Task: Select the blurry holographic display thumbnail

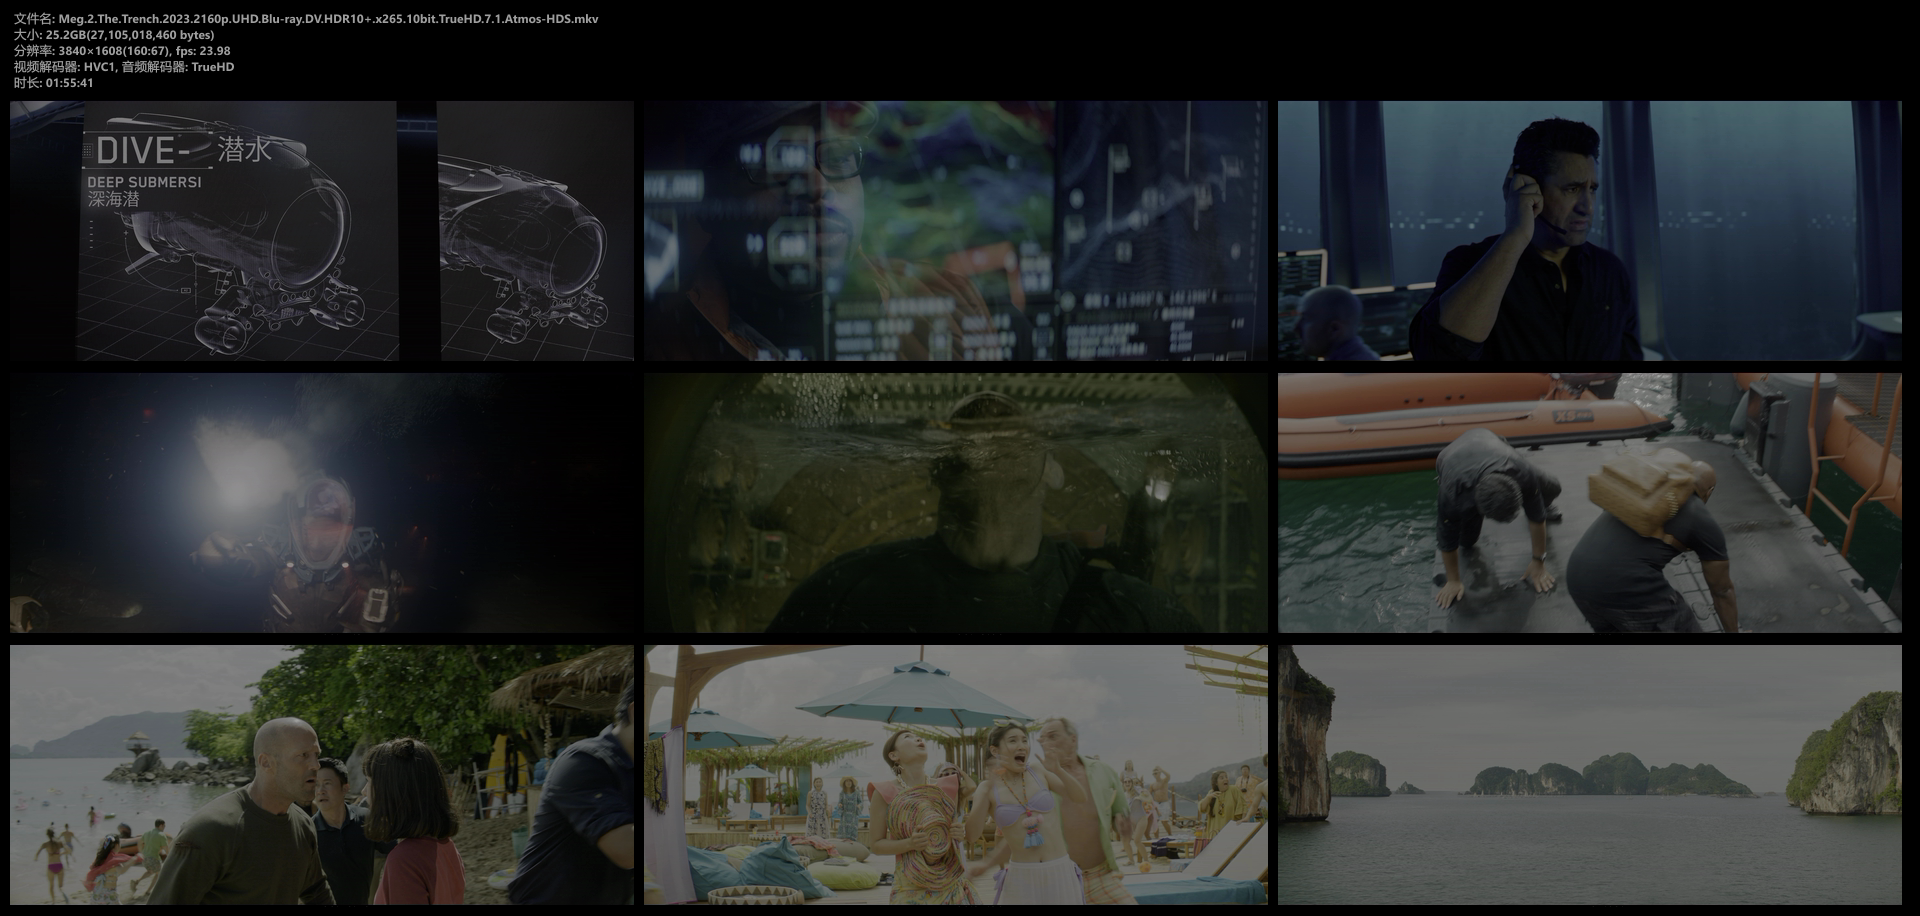Action: [955, 230]
